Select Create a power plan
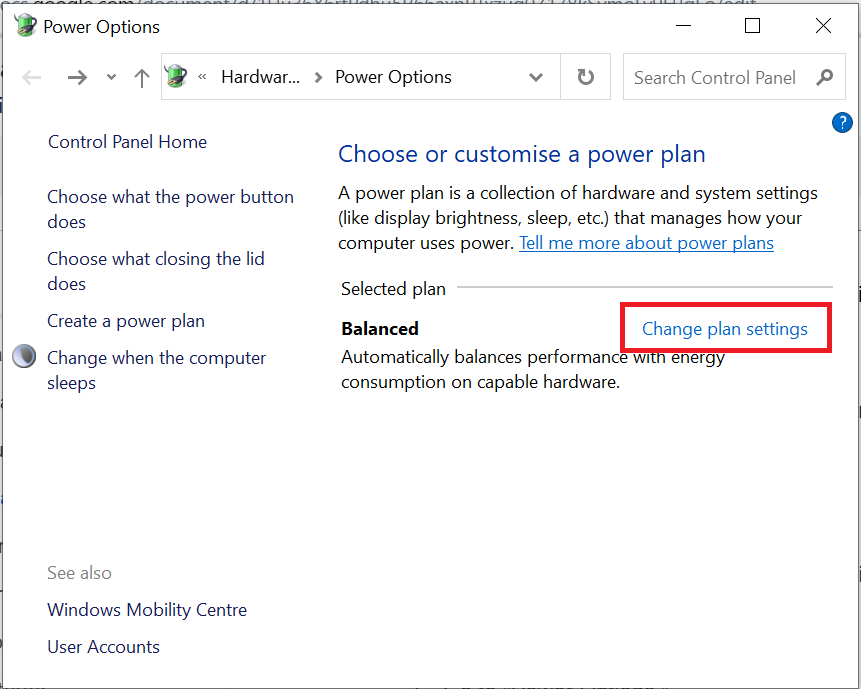Viewport: 861px width, 689px height. 126,321
